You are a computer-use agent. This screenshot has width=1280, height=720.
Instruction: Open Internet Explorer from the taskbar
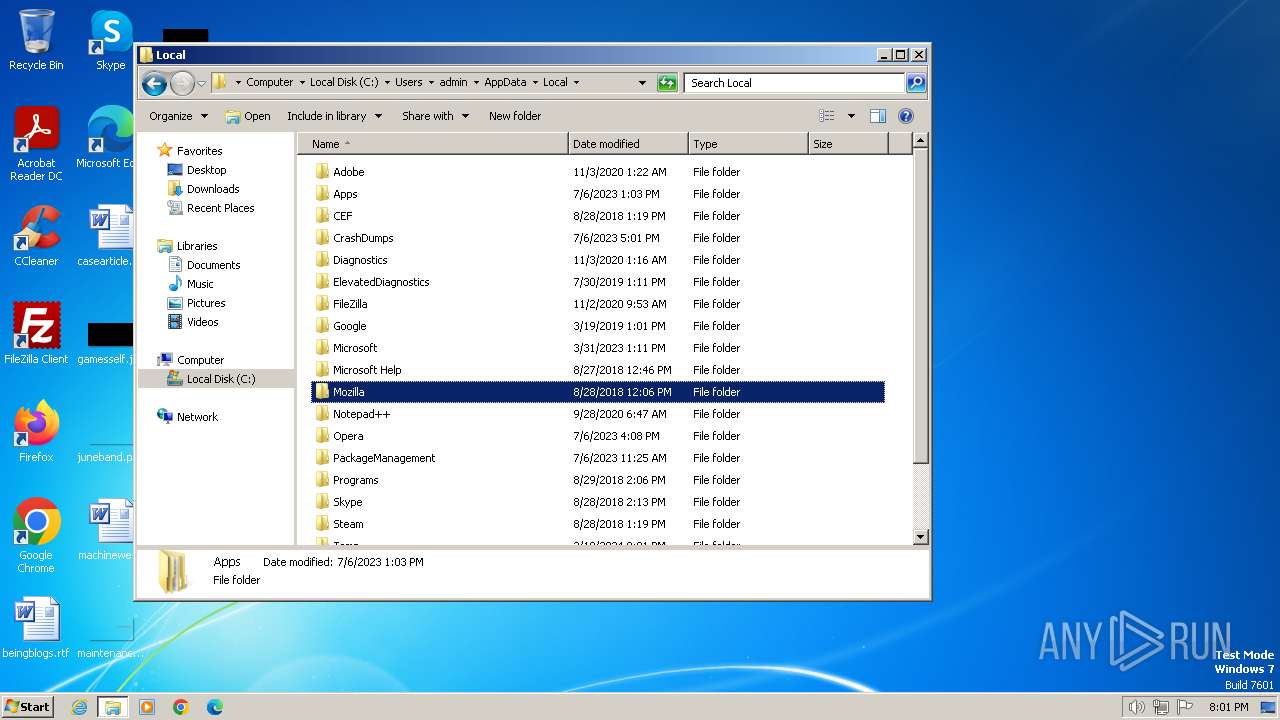tap(79, 707)
